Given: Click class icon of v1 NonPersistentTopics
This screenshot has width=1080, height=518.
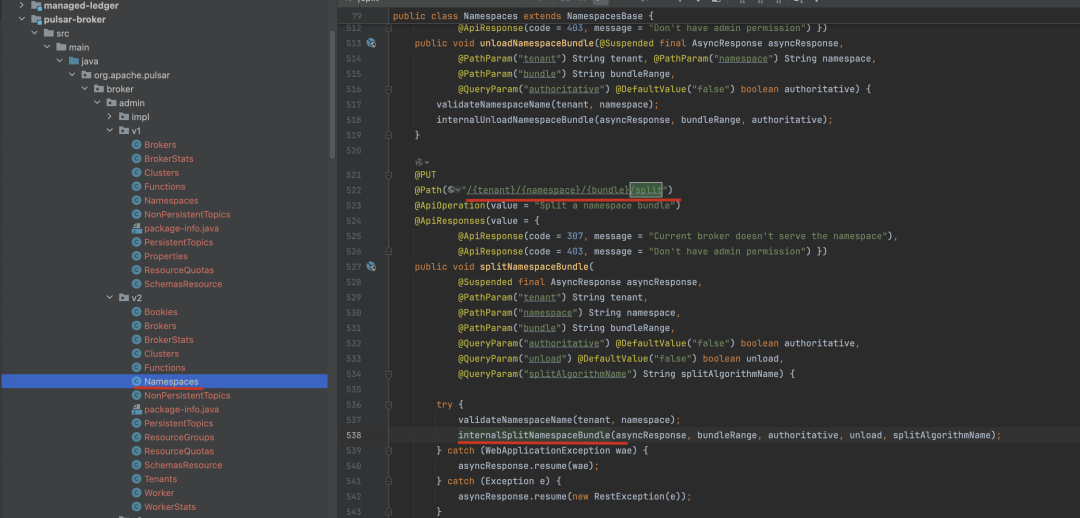Looking at the screenshot, I should [x=136, y=214].
